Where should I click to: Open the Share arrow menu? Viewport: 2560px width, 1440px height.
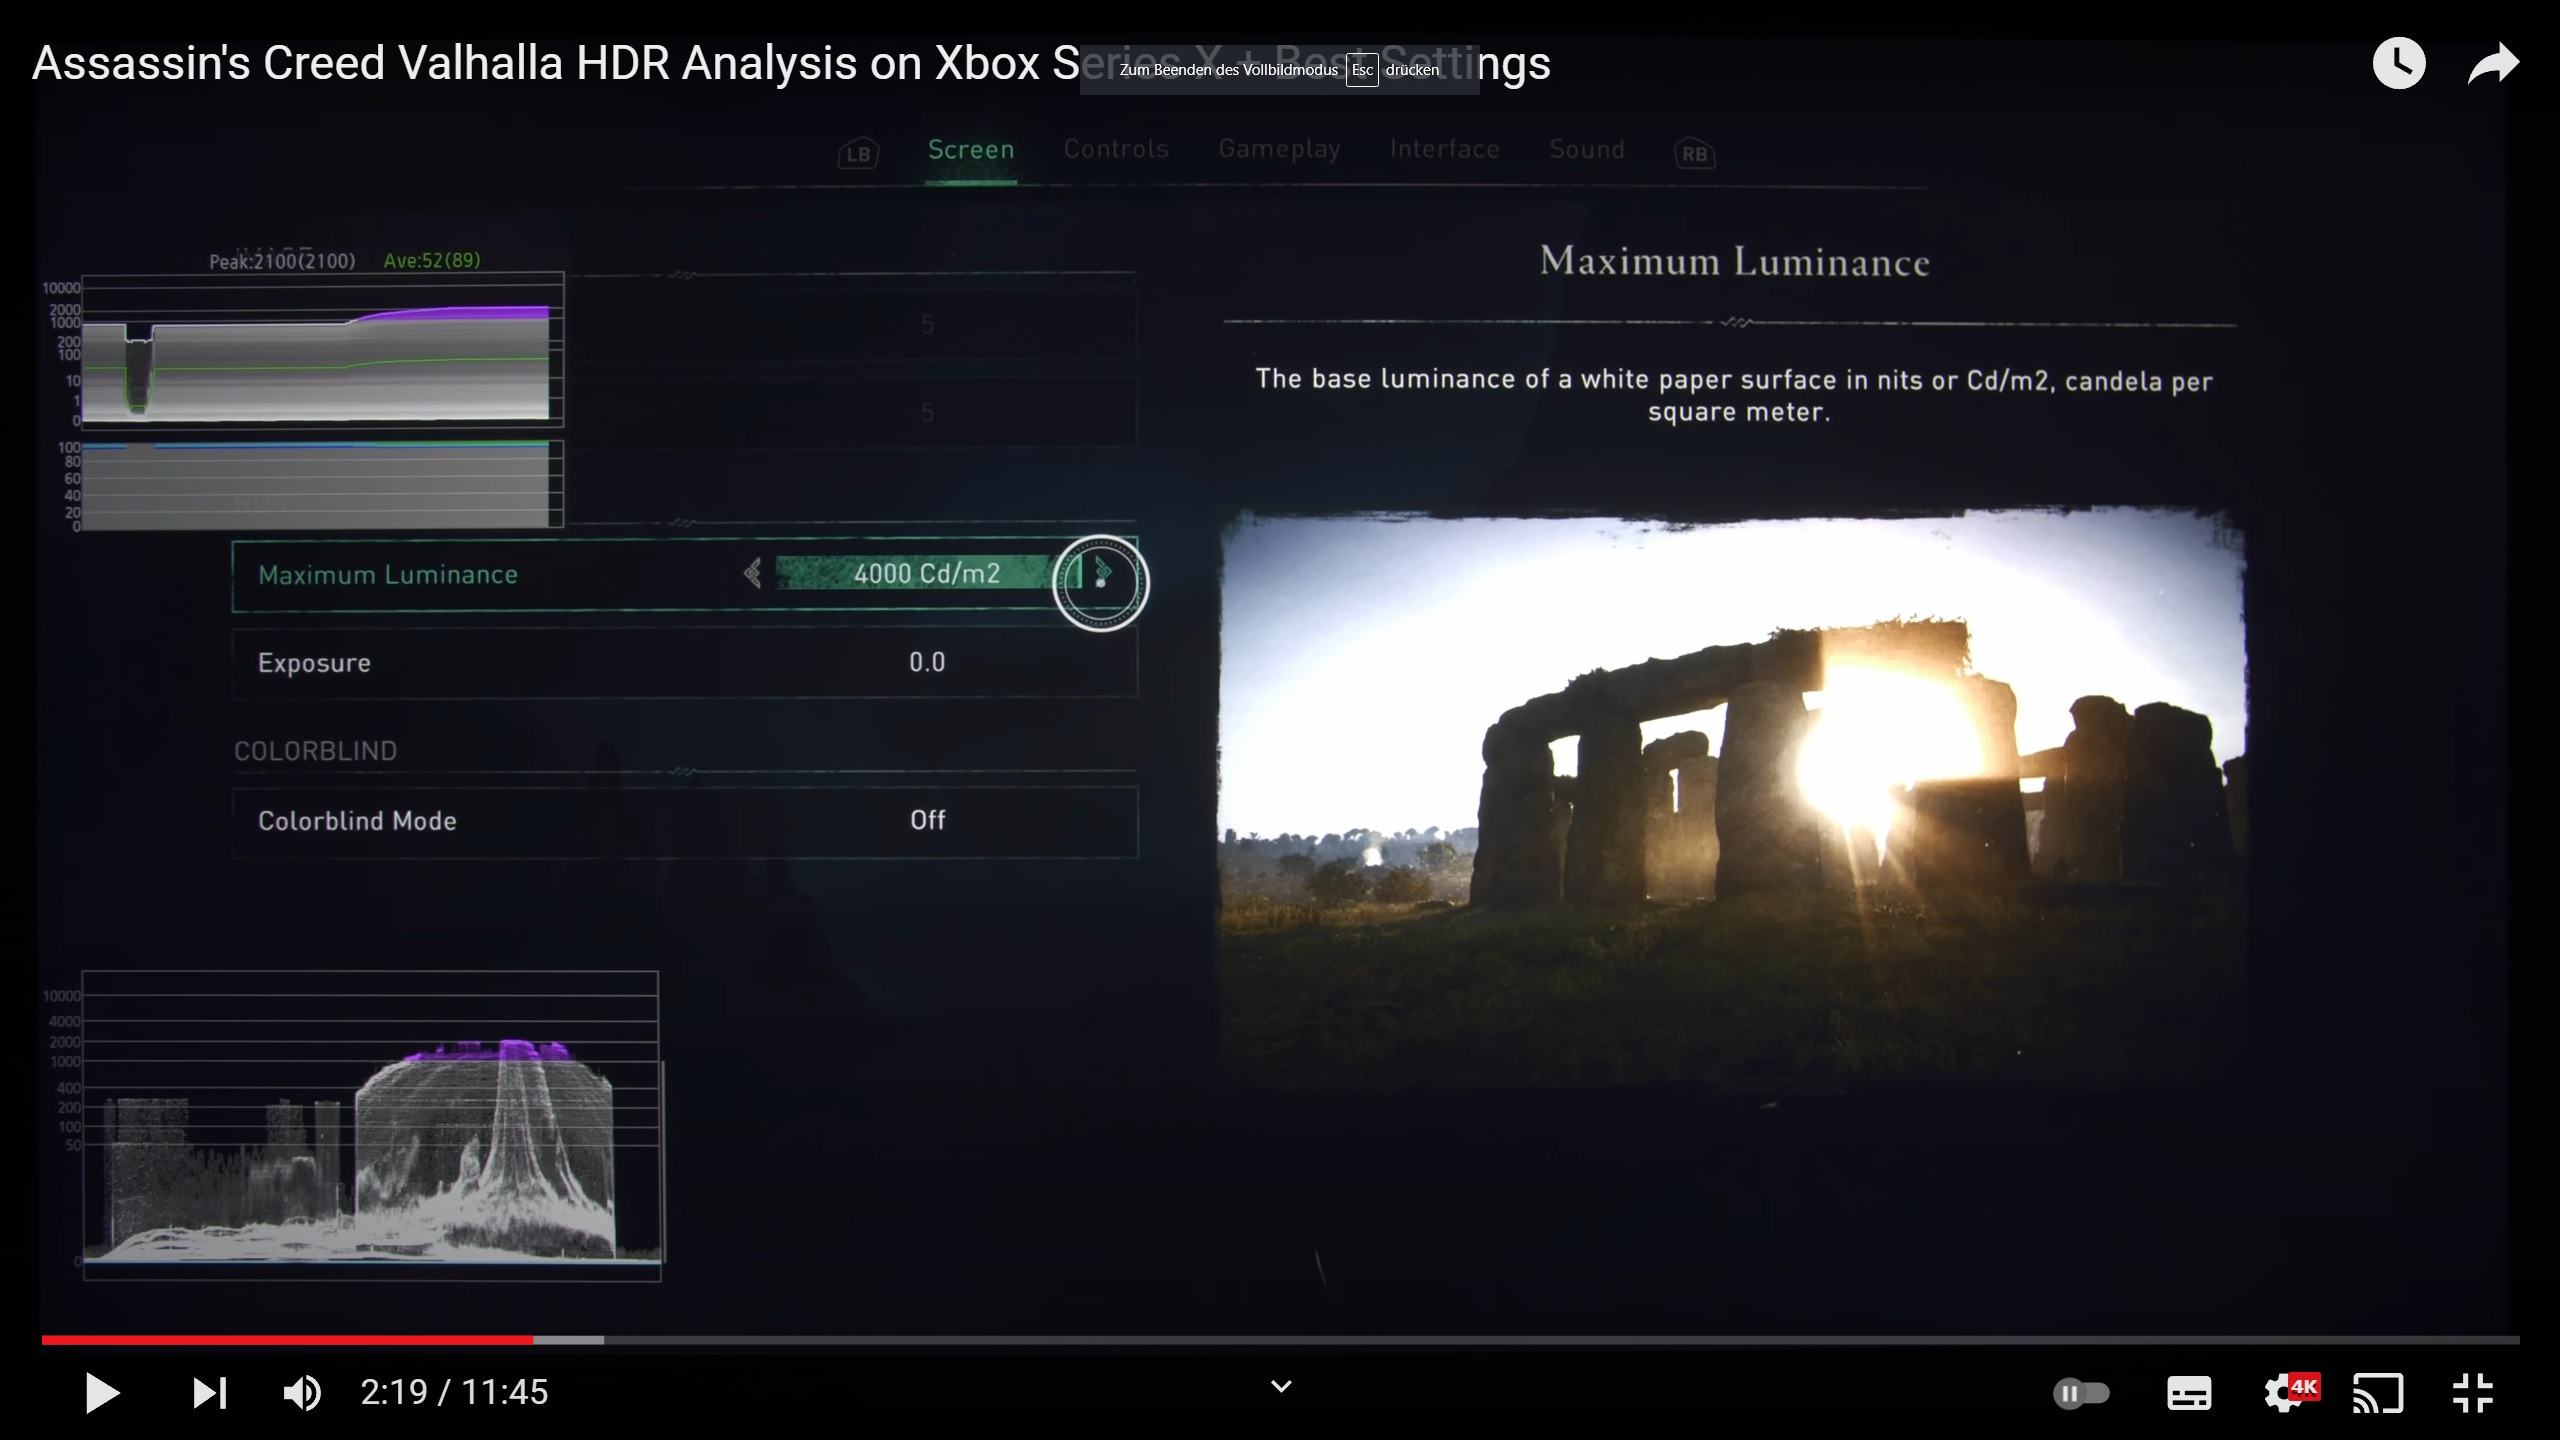click(2493, 63)
